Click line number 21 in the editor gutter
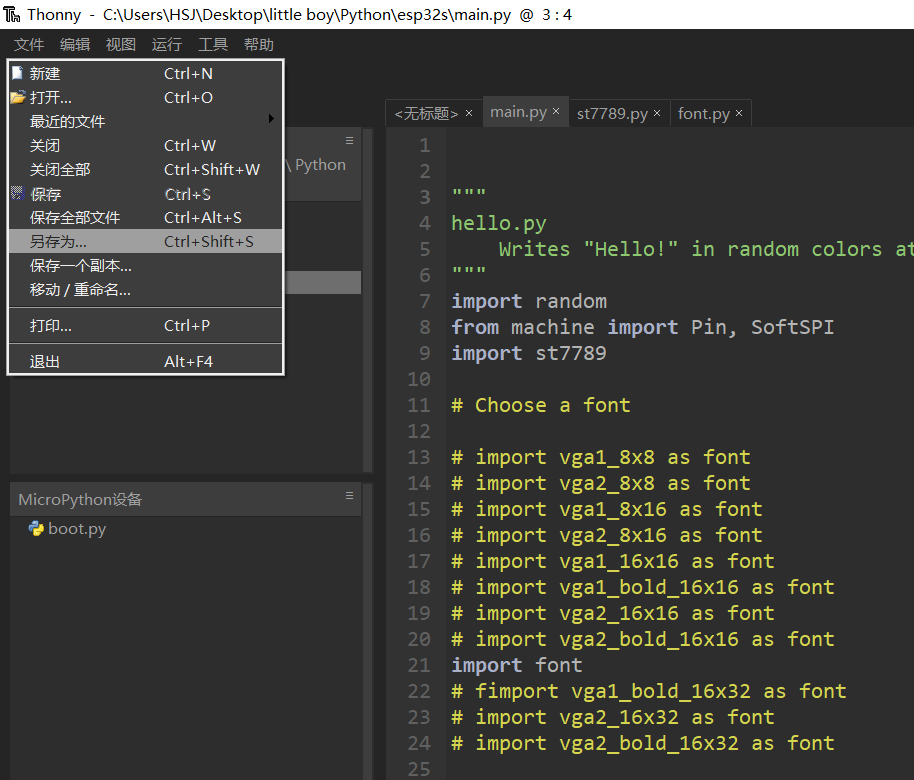The image size is (914, 780). tap(418, 664)
